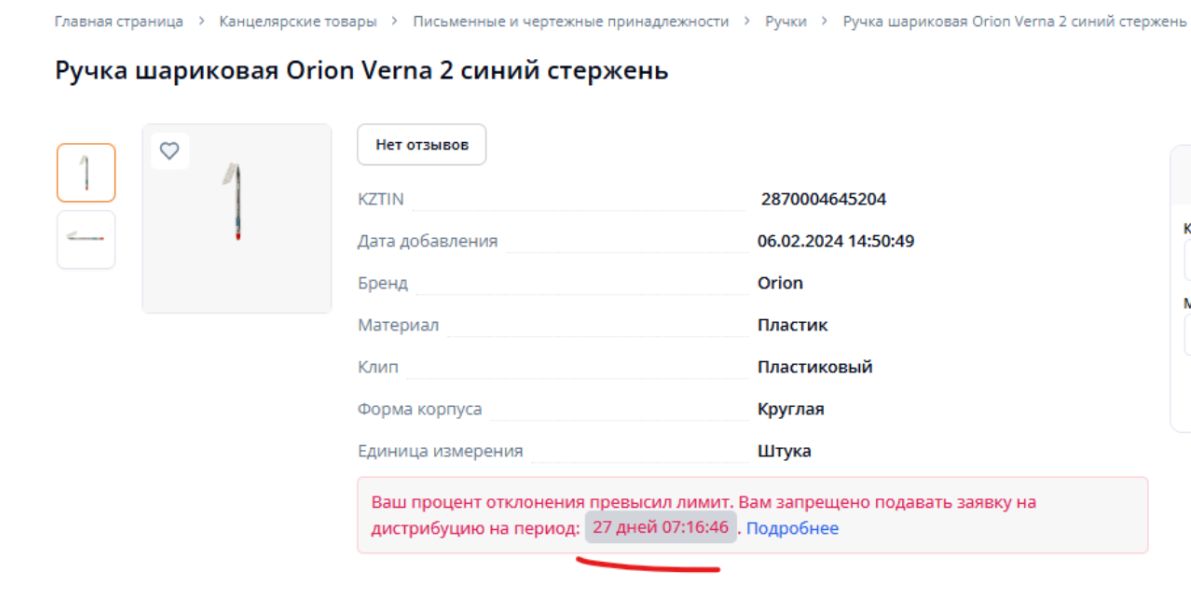1191x607 pixels.
Task: Click the 'Бренд' label
Action: 382,283
